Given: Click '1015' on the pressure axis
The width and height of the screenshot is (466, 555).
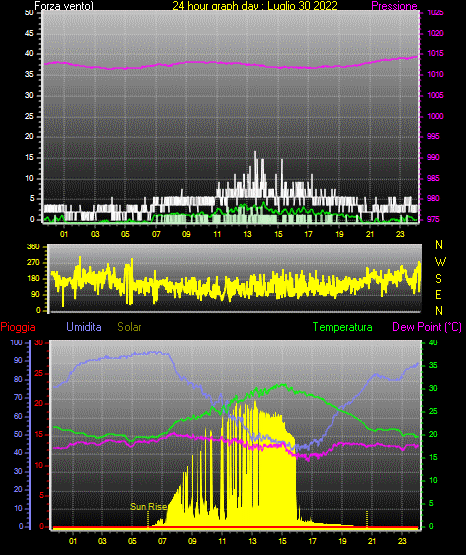Looking at the screenshot, I should click(x=435, y=53).
